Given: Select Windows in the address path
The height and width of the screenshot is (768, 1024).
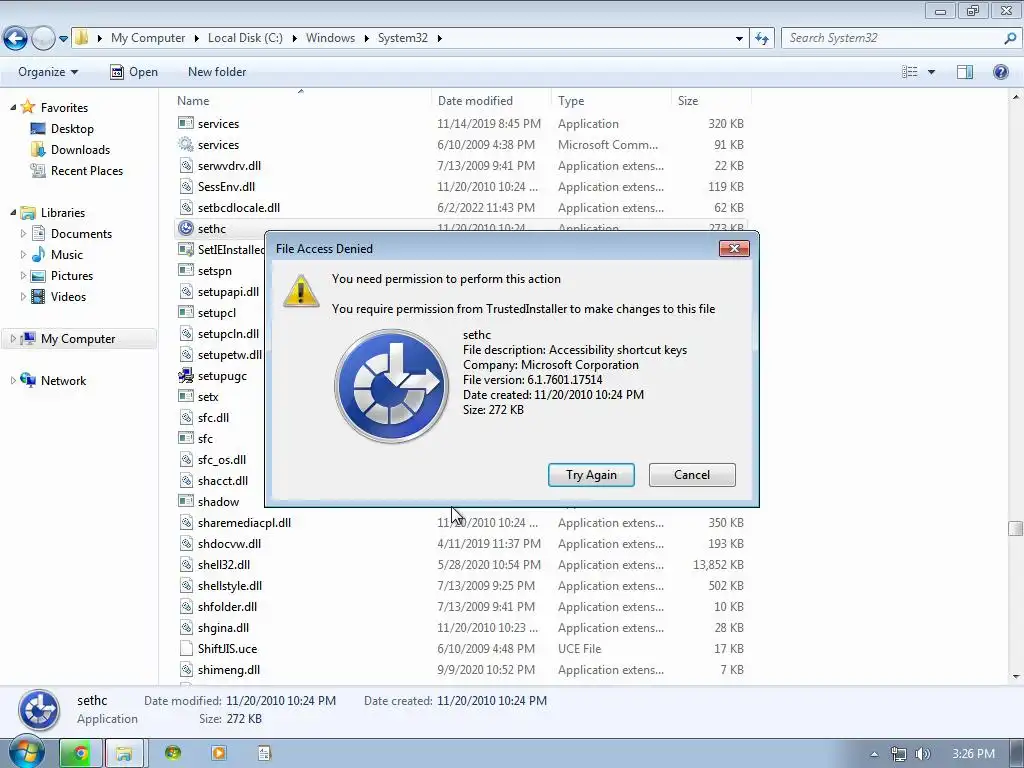Looking at the screenshot, I should pos(330,38).
